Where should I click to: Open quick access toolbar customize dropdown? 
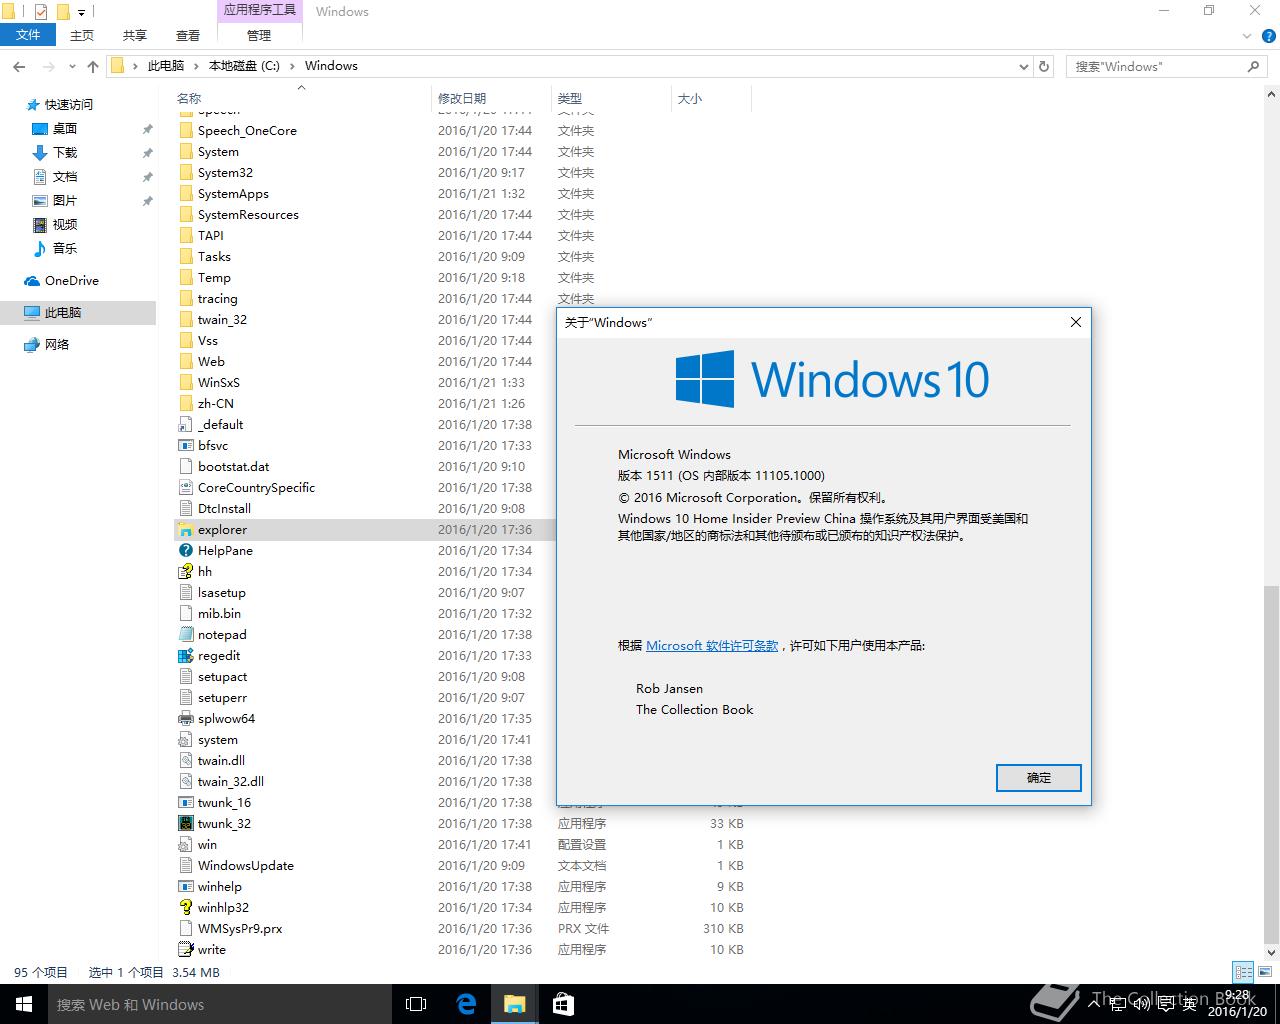click(x=82, y=12)
